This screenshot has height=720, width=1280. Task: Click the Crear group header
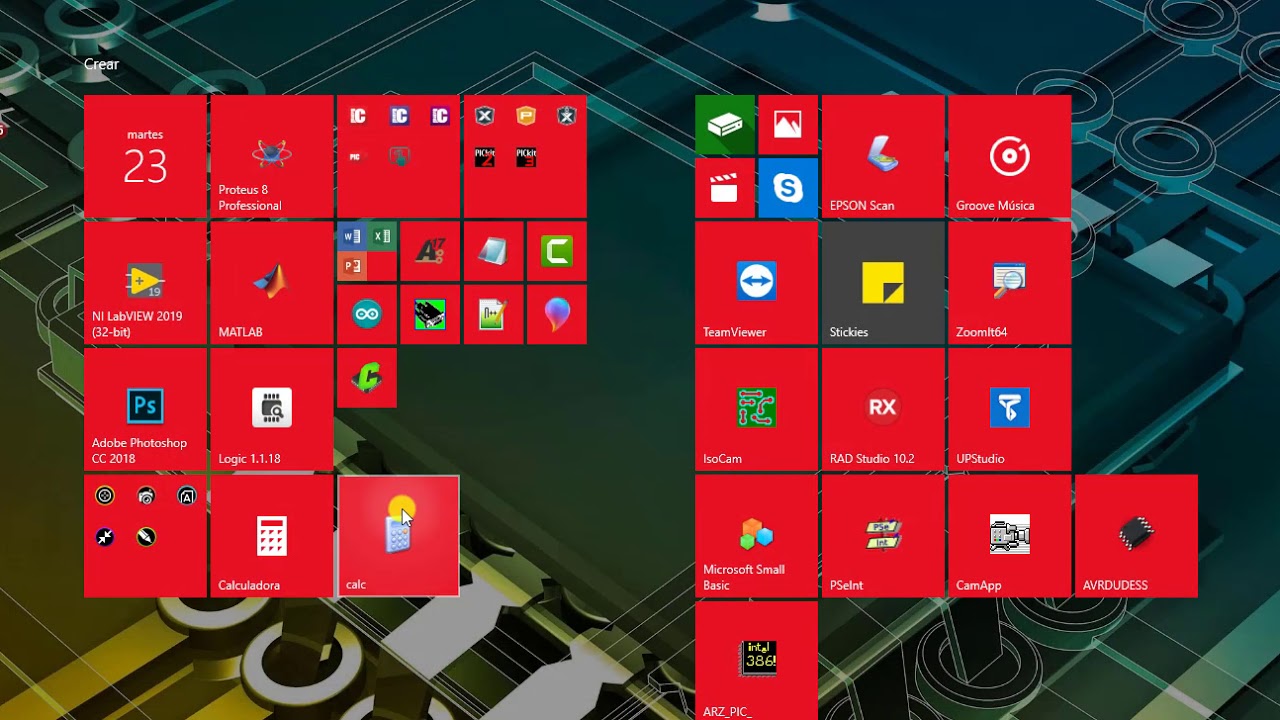[x=101, y=64]
